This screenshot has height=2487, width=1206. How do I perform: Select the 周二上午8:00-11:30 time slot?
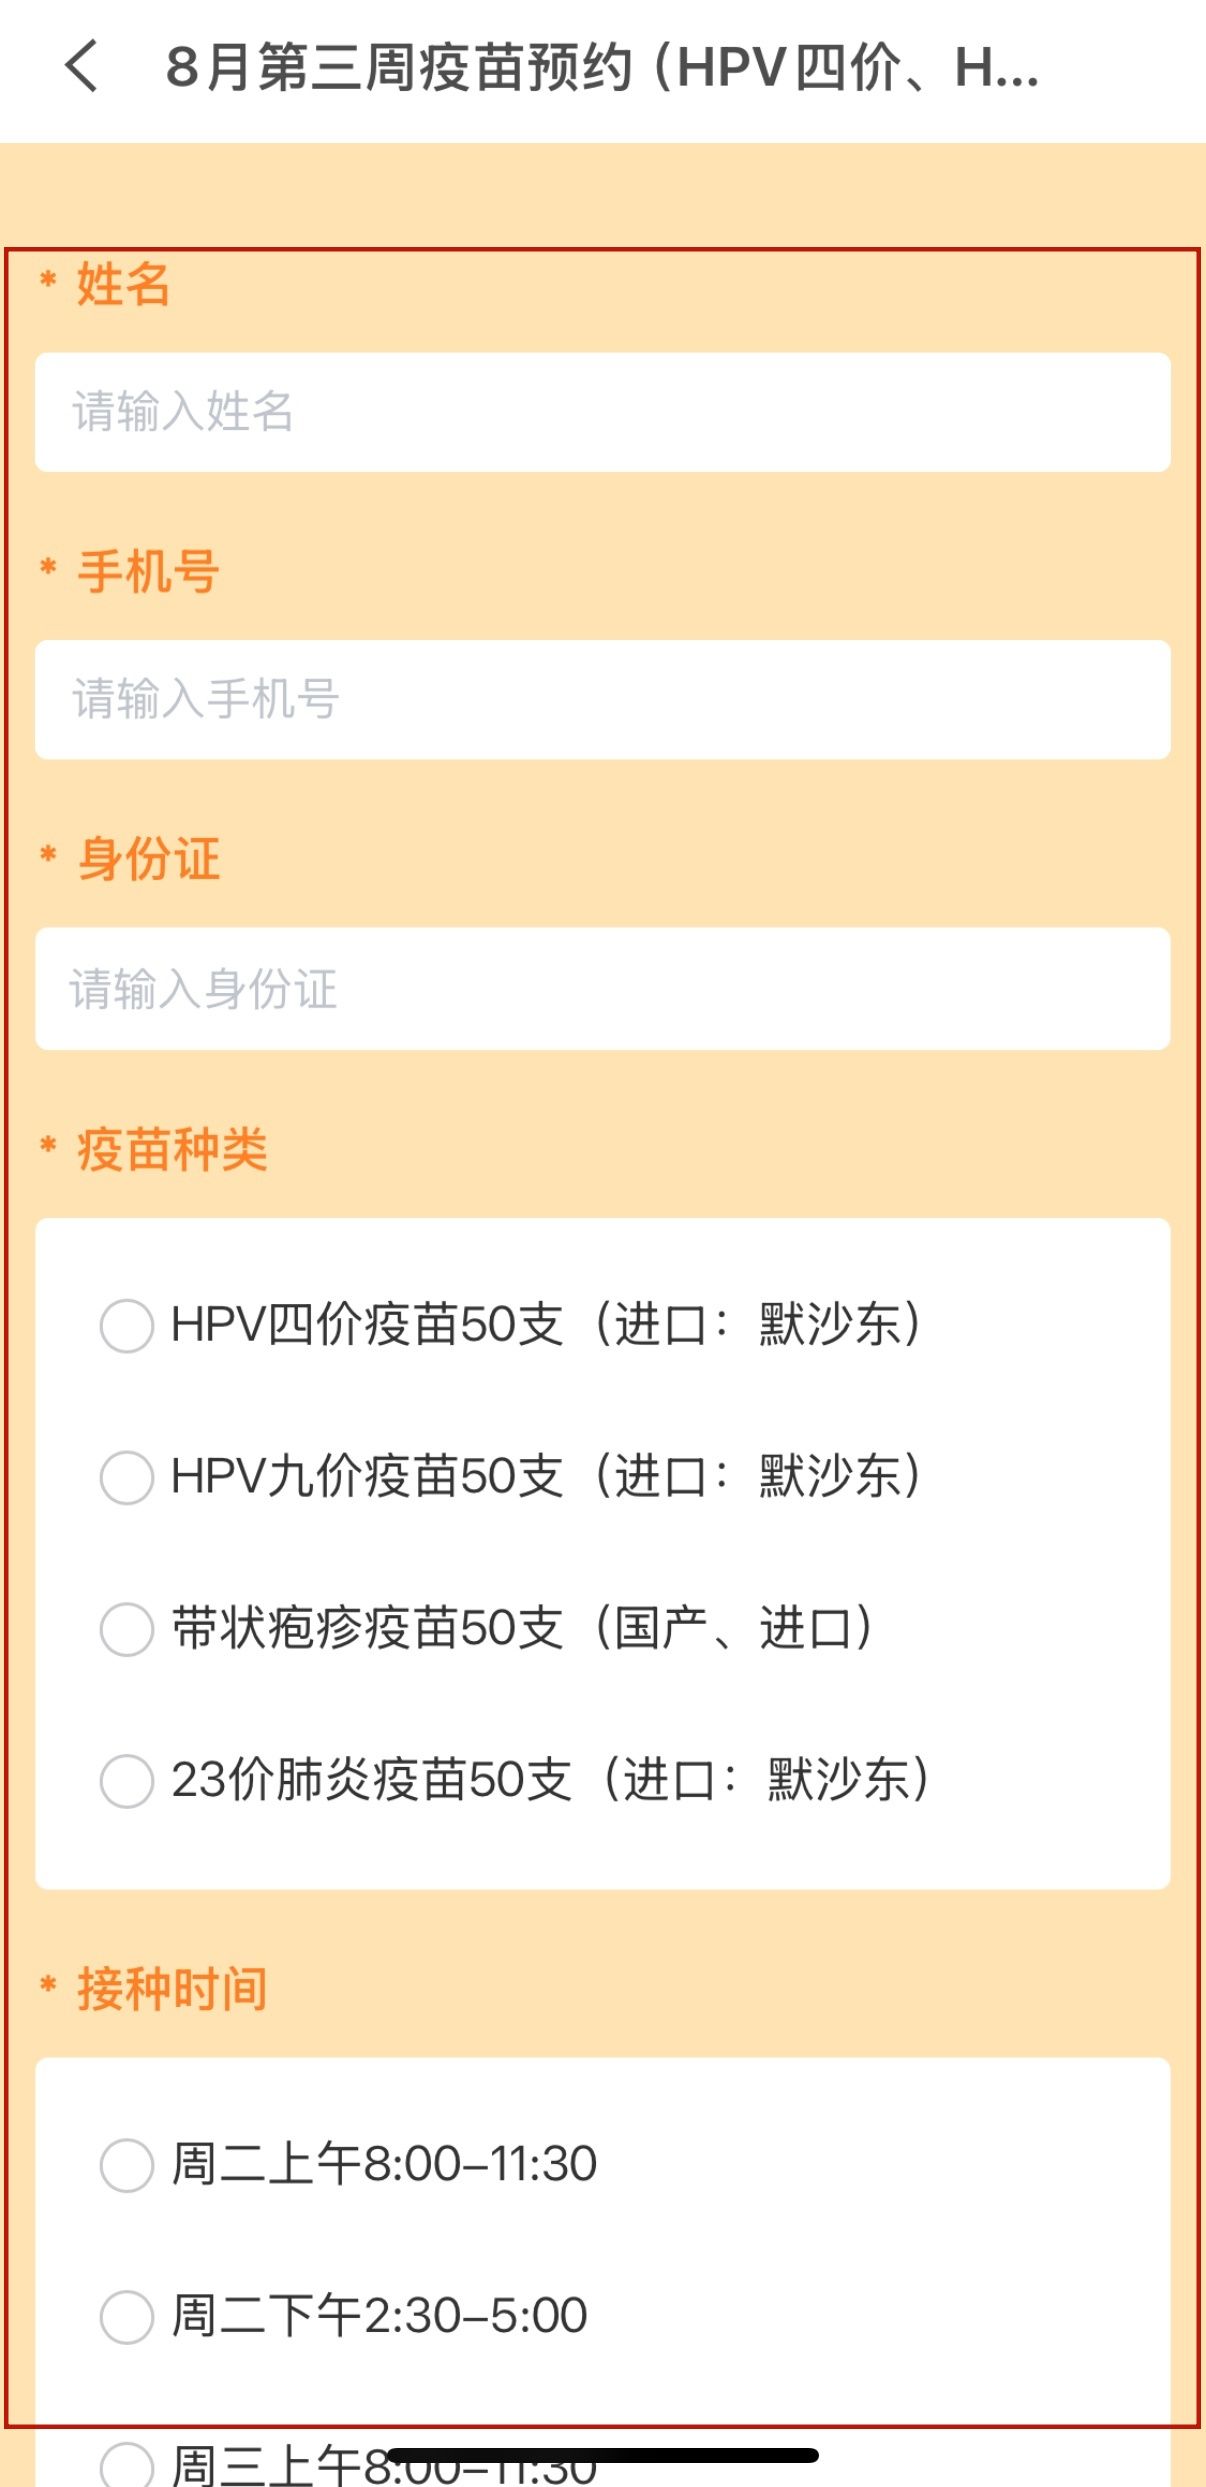coord(127,2165)
